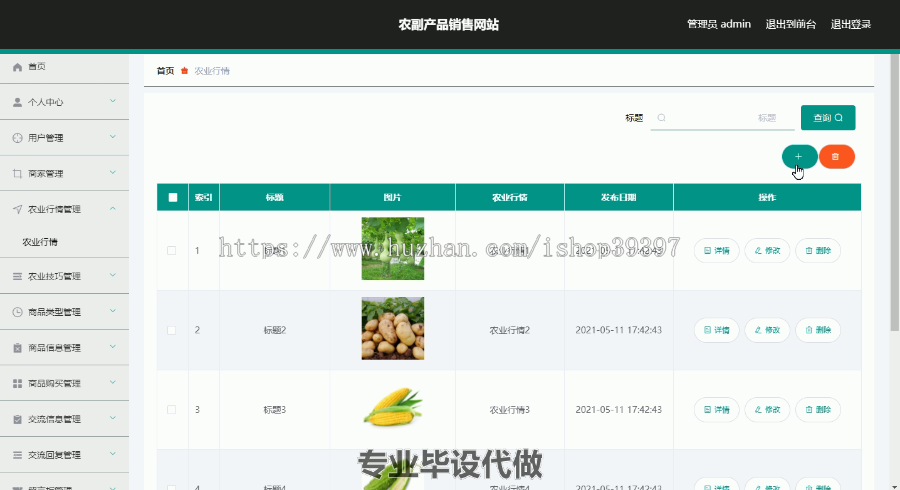The width and height of the screenshot is (900, 490).
Task: Toggle the select-all checkbox in table header
Action: (173, 197)
